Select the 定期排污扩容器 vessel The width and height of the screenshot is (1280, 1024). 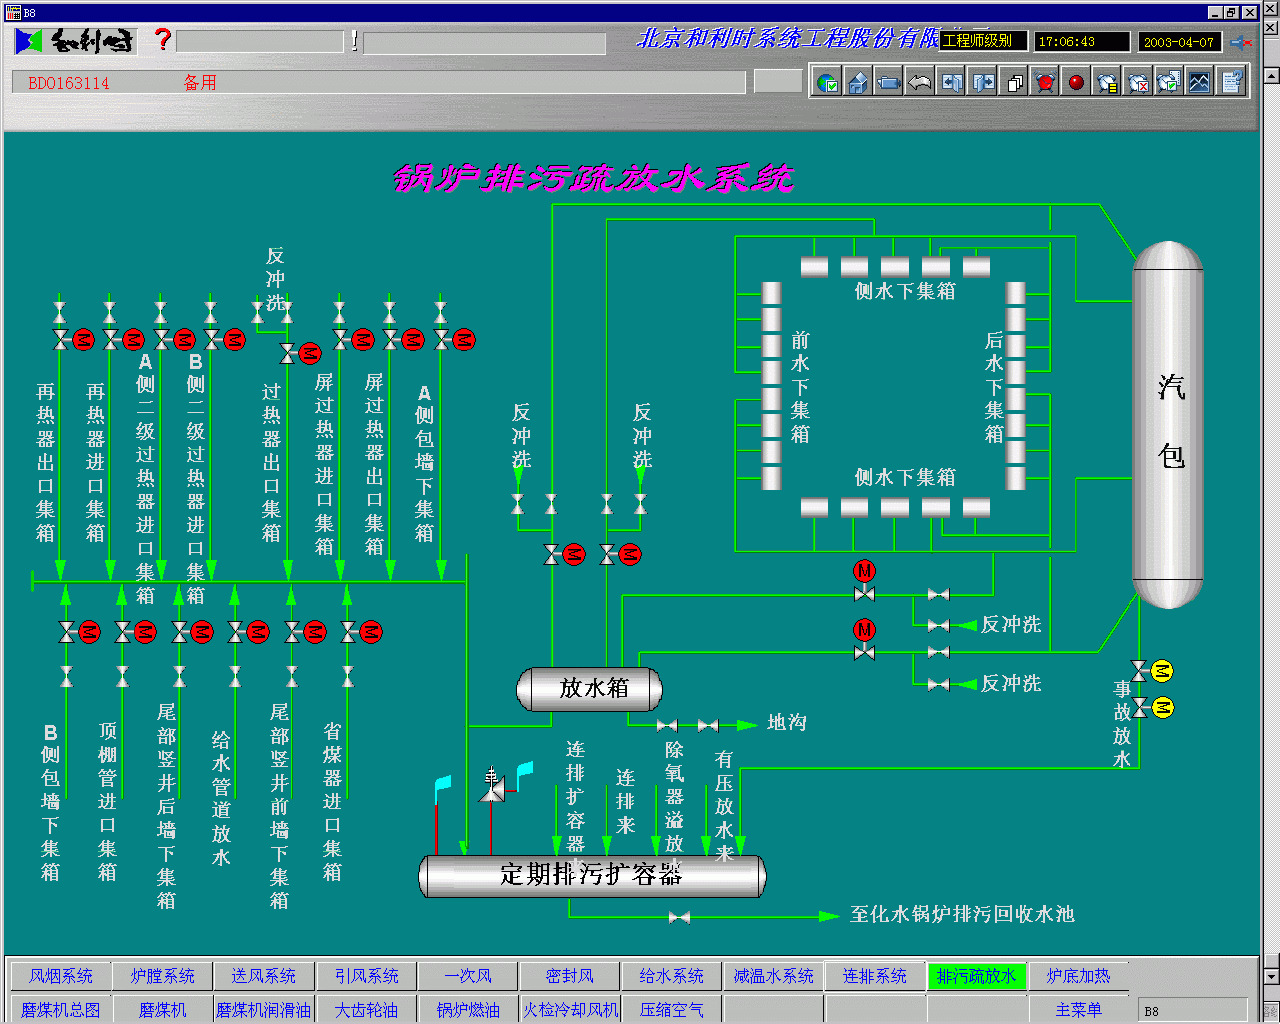tap(592, 875)
